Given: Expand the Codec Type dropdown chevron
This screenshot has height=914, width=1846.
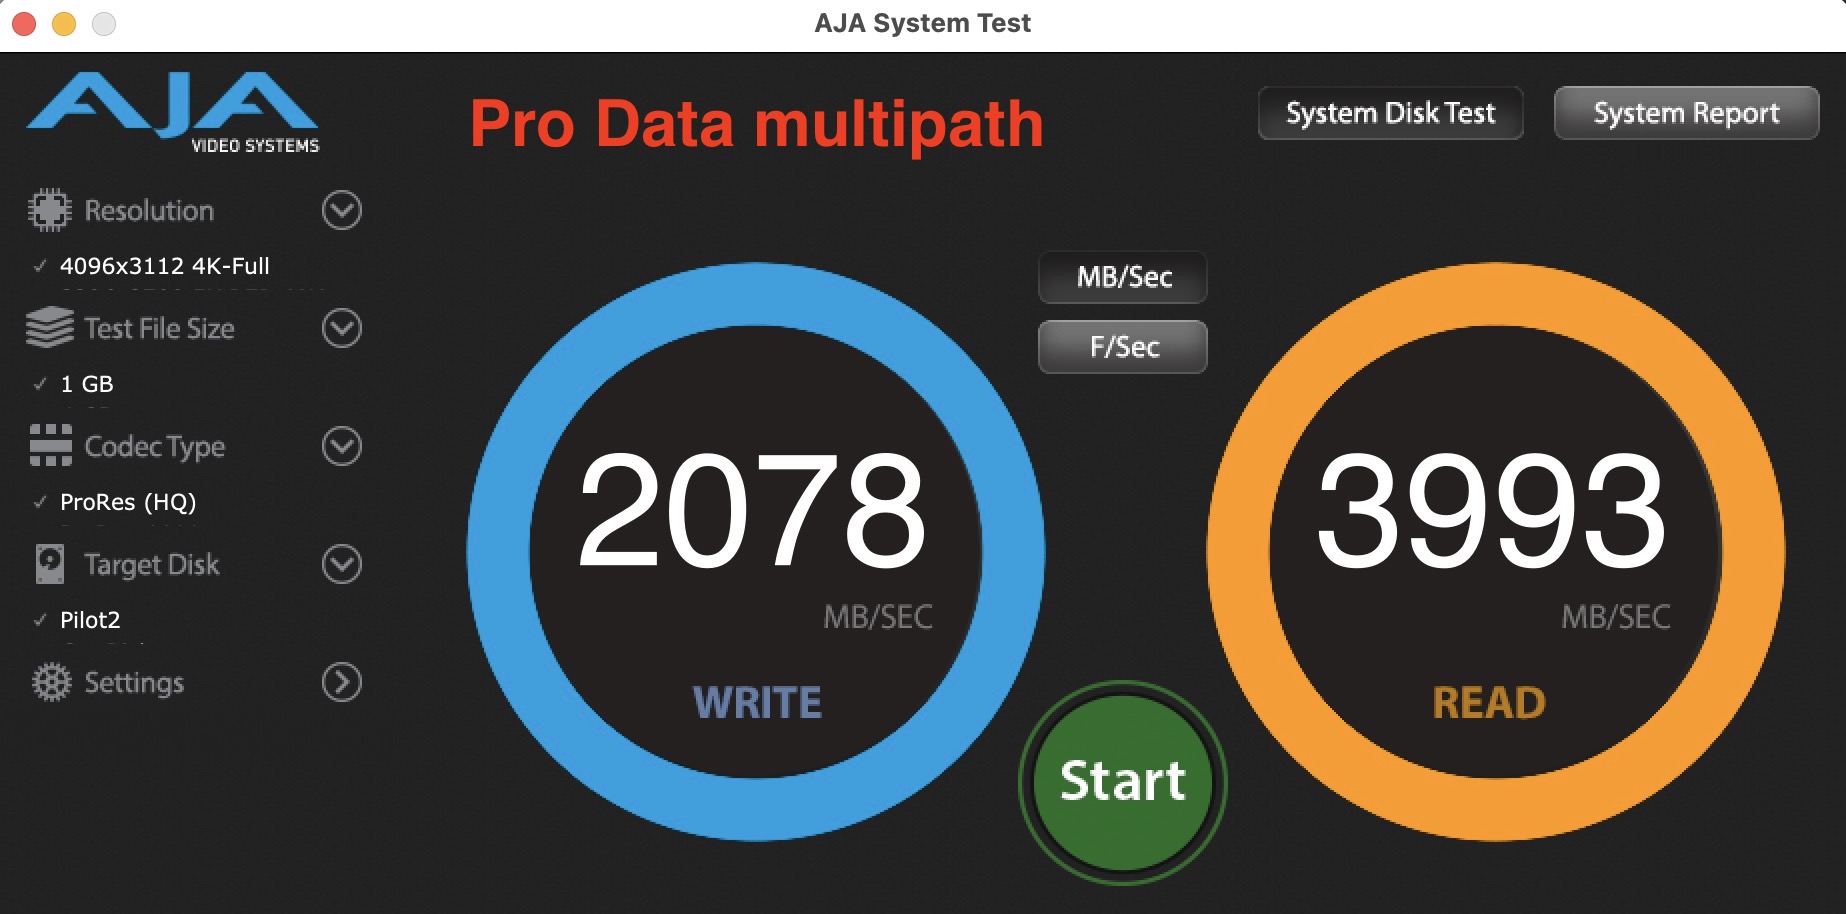Looking at the screenshot, I should (x=342, y=446).
